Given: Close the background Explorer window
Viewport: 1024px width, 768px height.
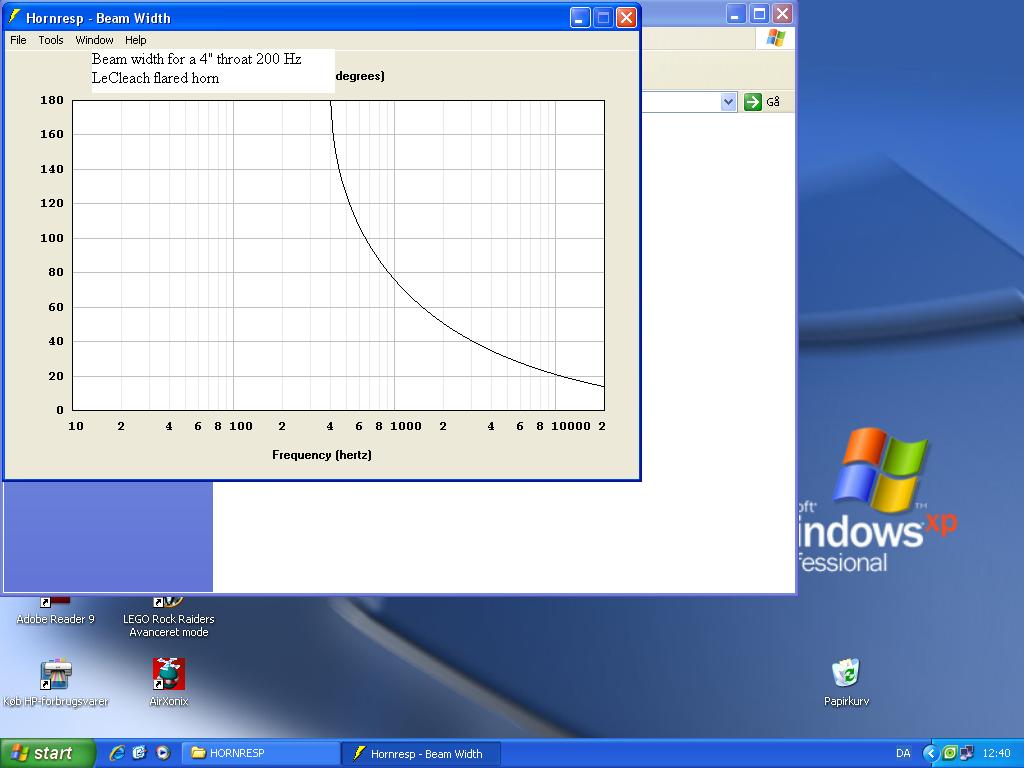Looking at the screenshot, I should 782,14.
